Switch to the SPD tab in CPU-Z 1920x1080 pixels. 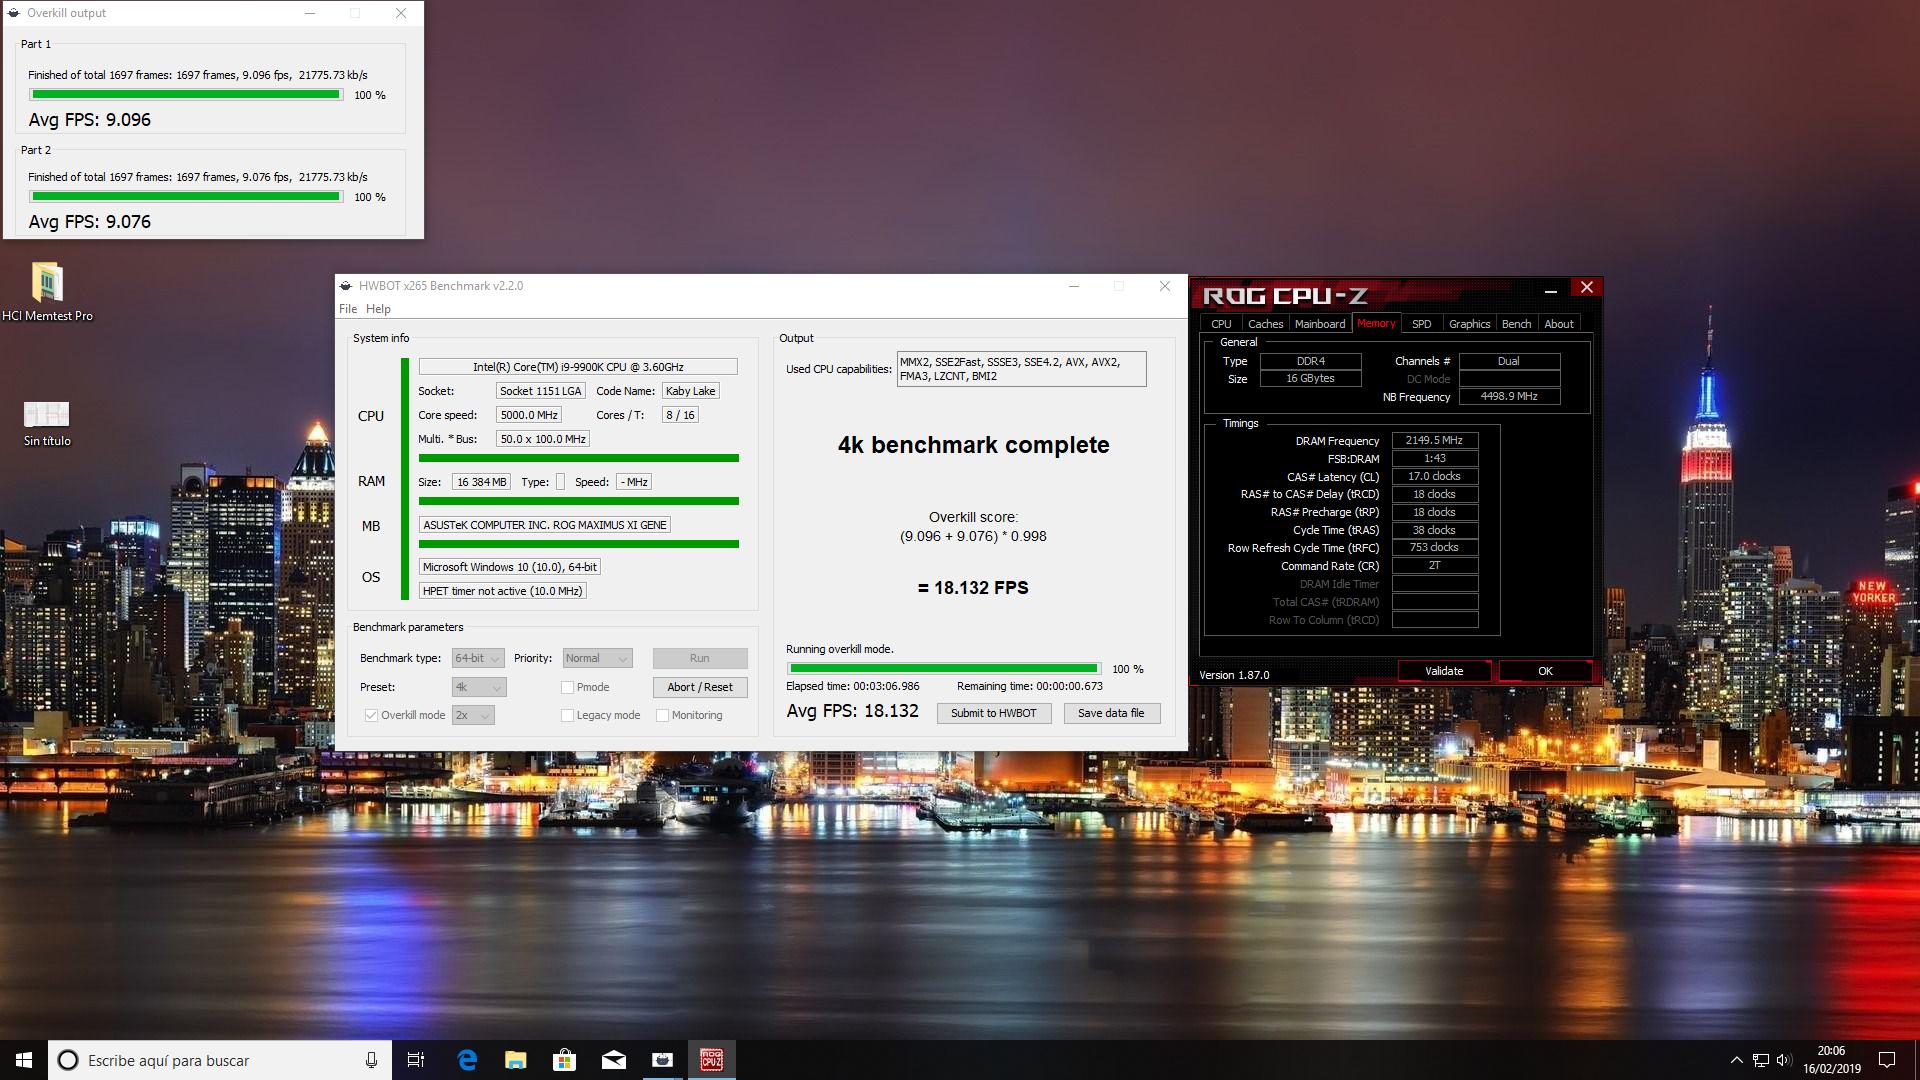click(x=1421, y=324)
